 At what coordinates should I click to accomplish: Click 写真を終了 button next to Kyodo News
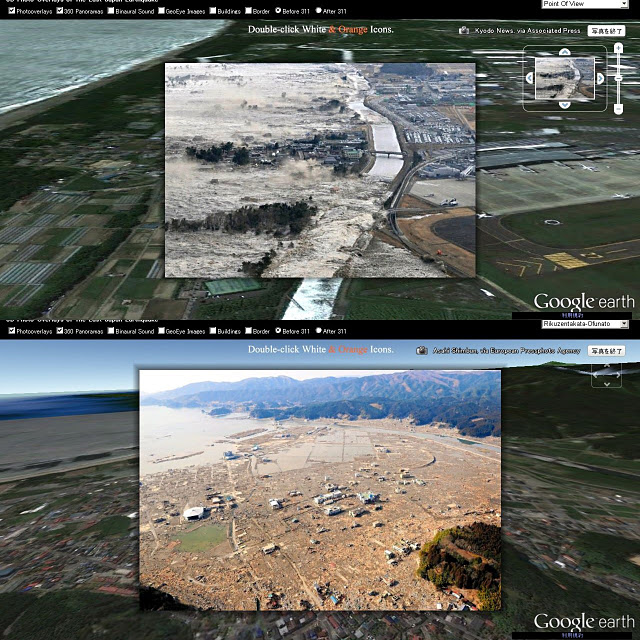(607, 31)
